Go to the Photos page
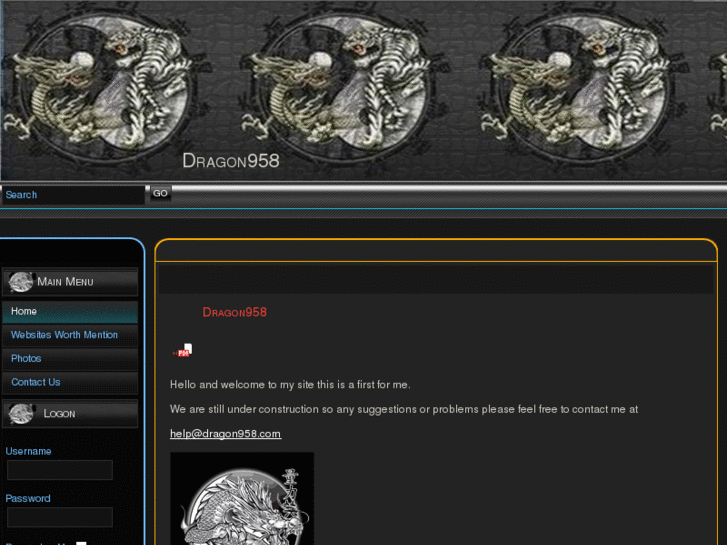The image size is (727, 545). 26,358
